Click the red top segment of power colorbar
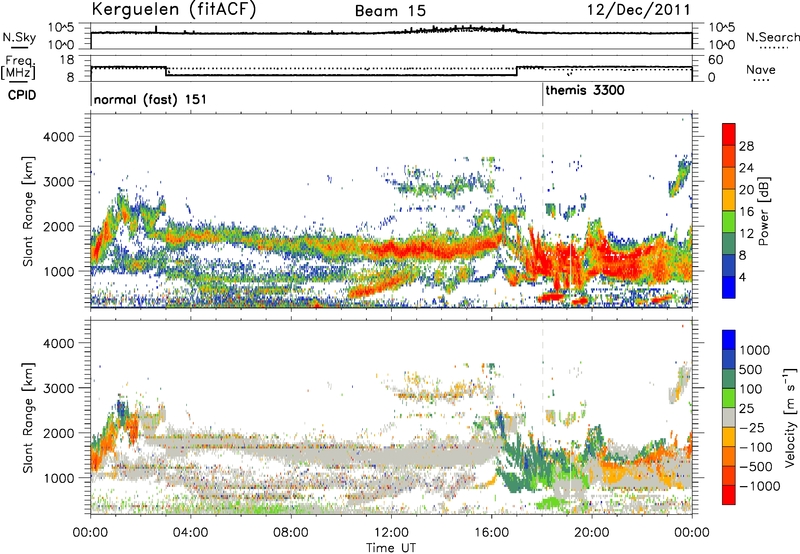This screenshot has height=554, width=800. click(x=729, y=133)
